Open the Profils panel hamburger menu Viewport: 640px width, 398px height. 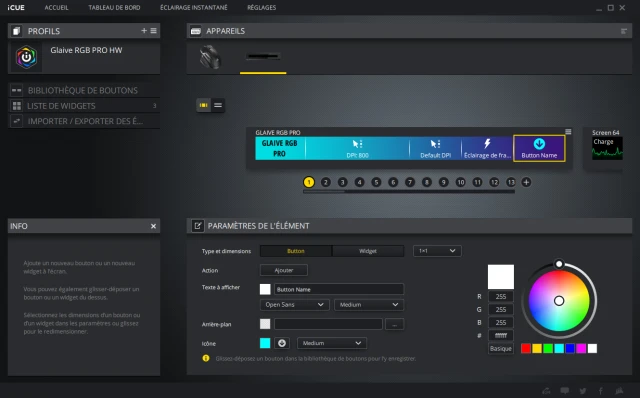153,31
